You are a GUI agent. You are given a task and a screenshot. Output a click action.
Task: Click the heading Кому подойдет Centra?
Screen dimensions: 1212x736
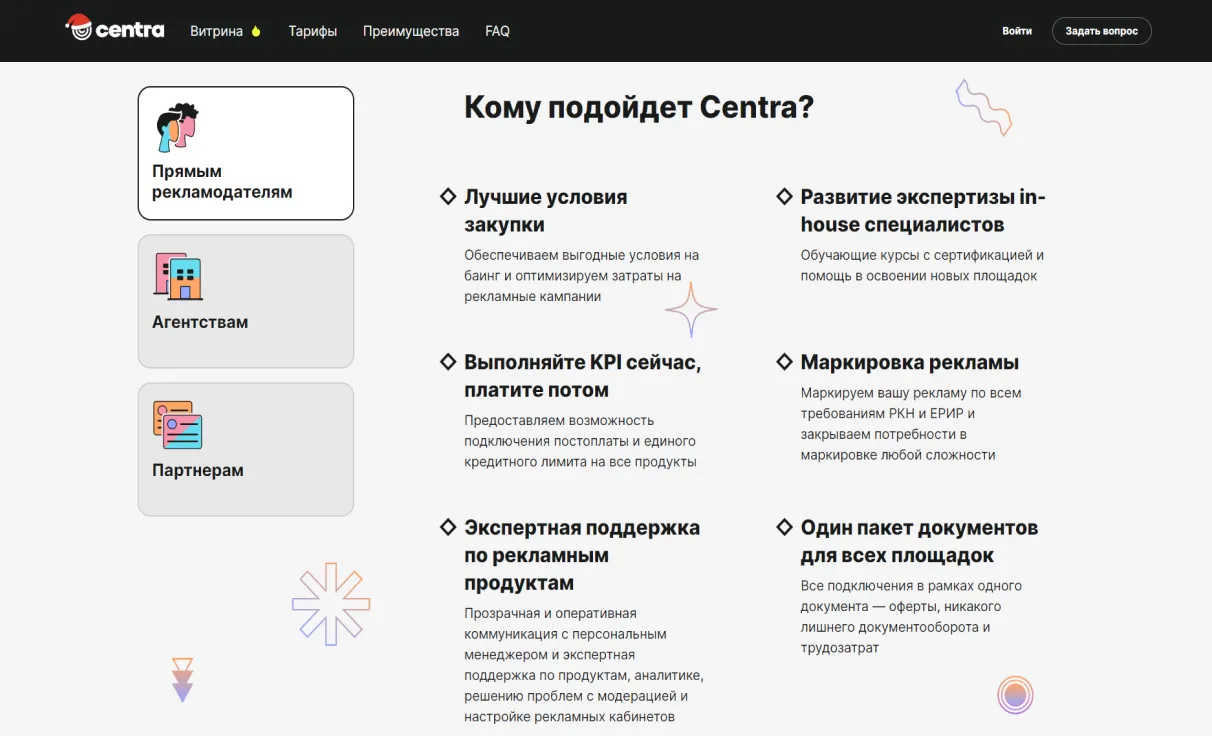(x=639, y=107)
